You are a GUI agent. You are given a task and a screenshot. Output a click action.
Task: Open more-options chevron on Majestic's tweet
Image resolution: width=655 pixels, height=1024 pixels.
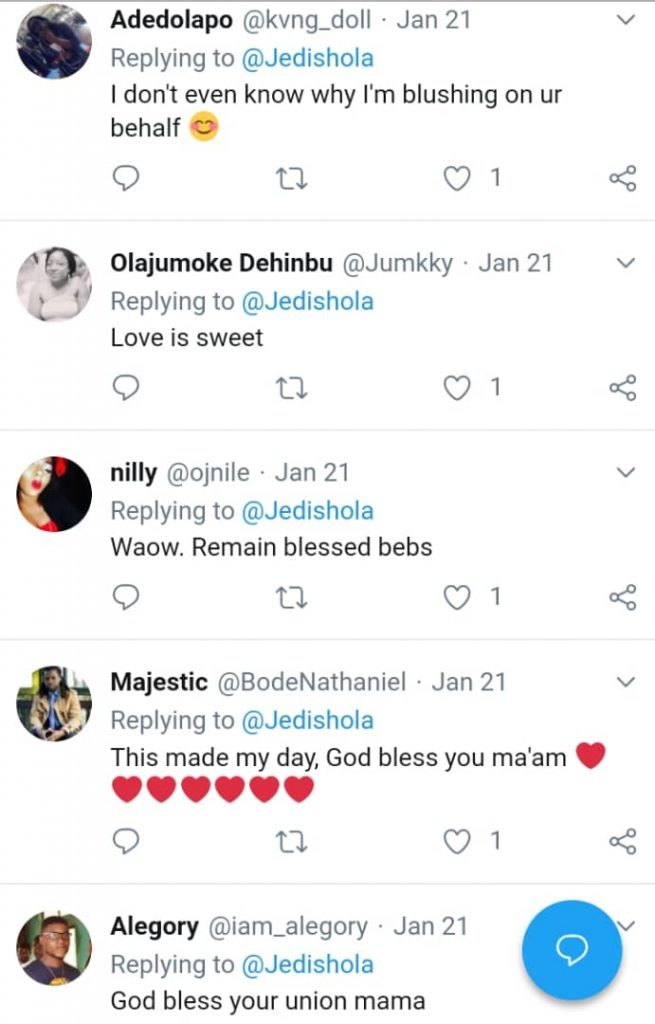coord(625,682)
